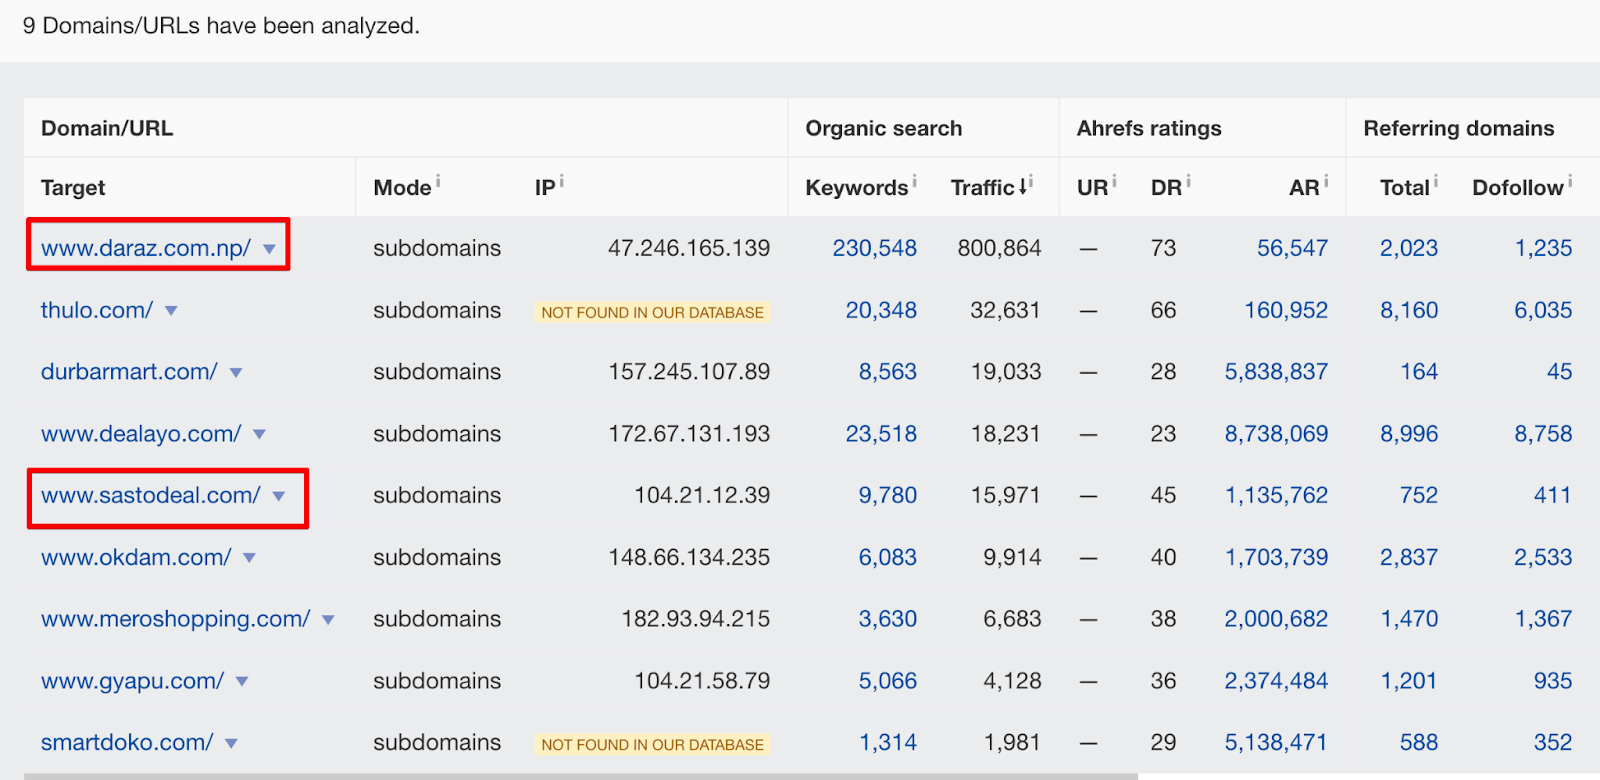
Task: Click the 230,548 keywords value for daraz
Action: pyautogui.click(x=874, y=248)
